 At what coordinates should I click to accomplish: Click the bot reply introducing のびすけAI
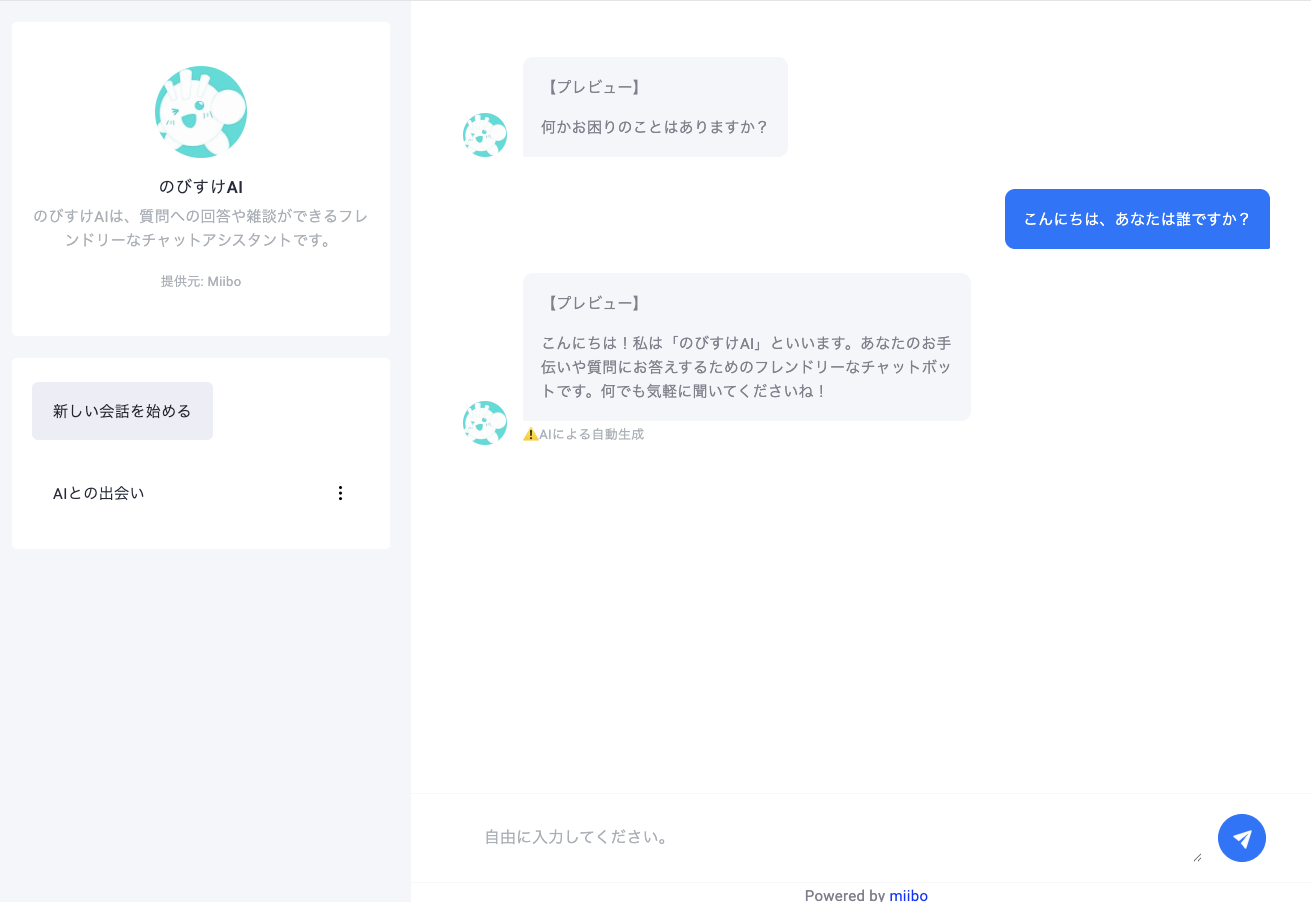pos(747,347)
